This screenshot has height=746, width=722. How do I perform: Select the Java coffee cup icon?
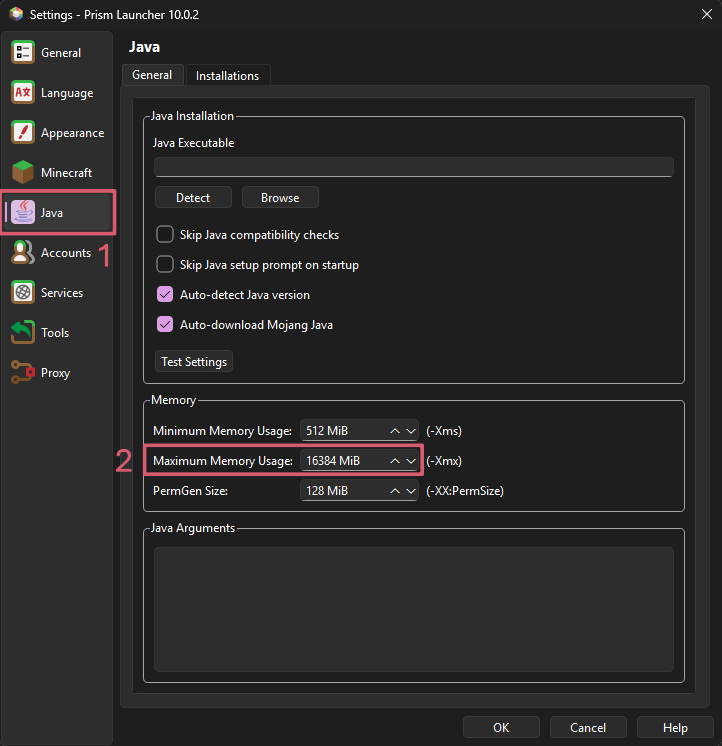click(22, 212)
